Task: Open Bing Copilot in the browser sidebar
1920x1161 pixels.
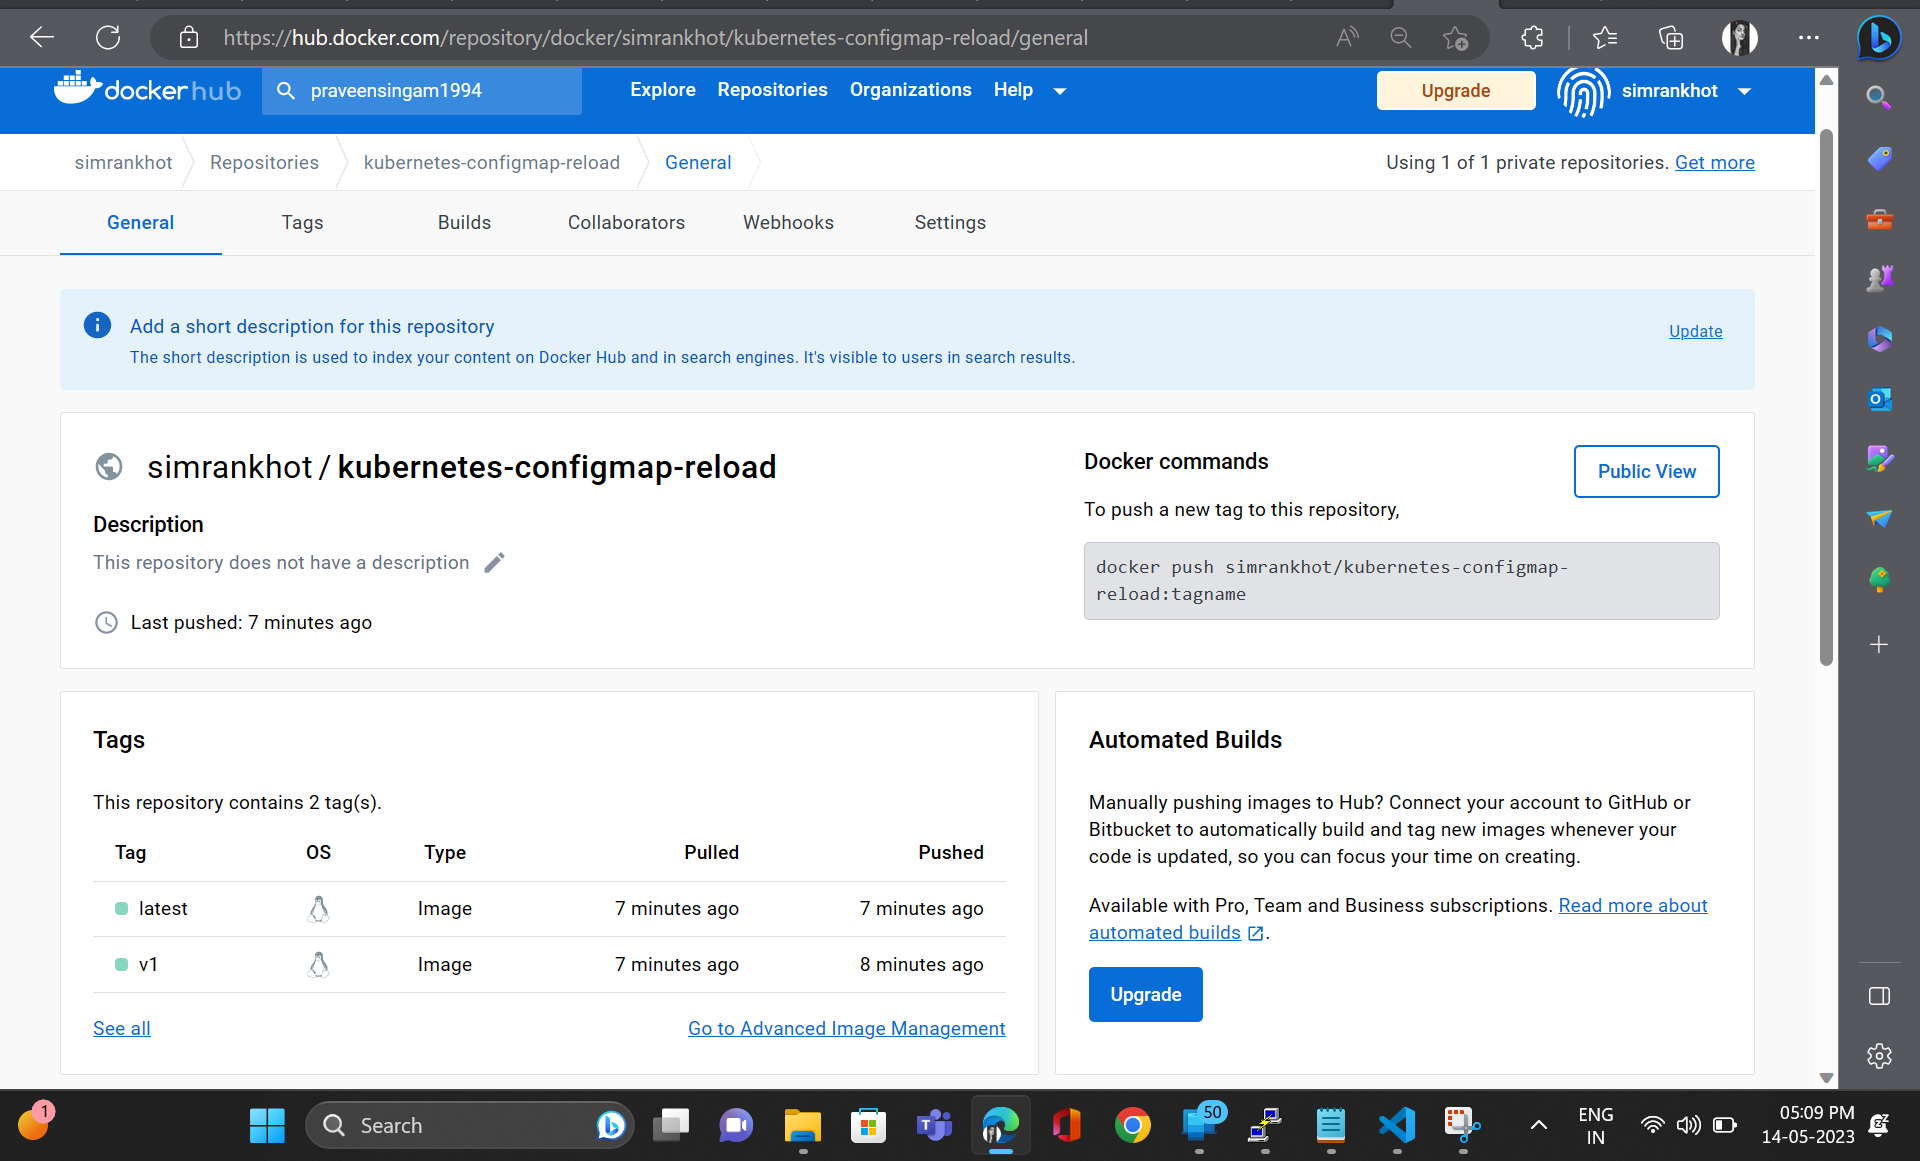Action: (1878, 38)
